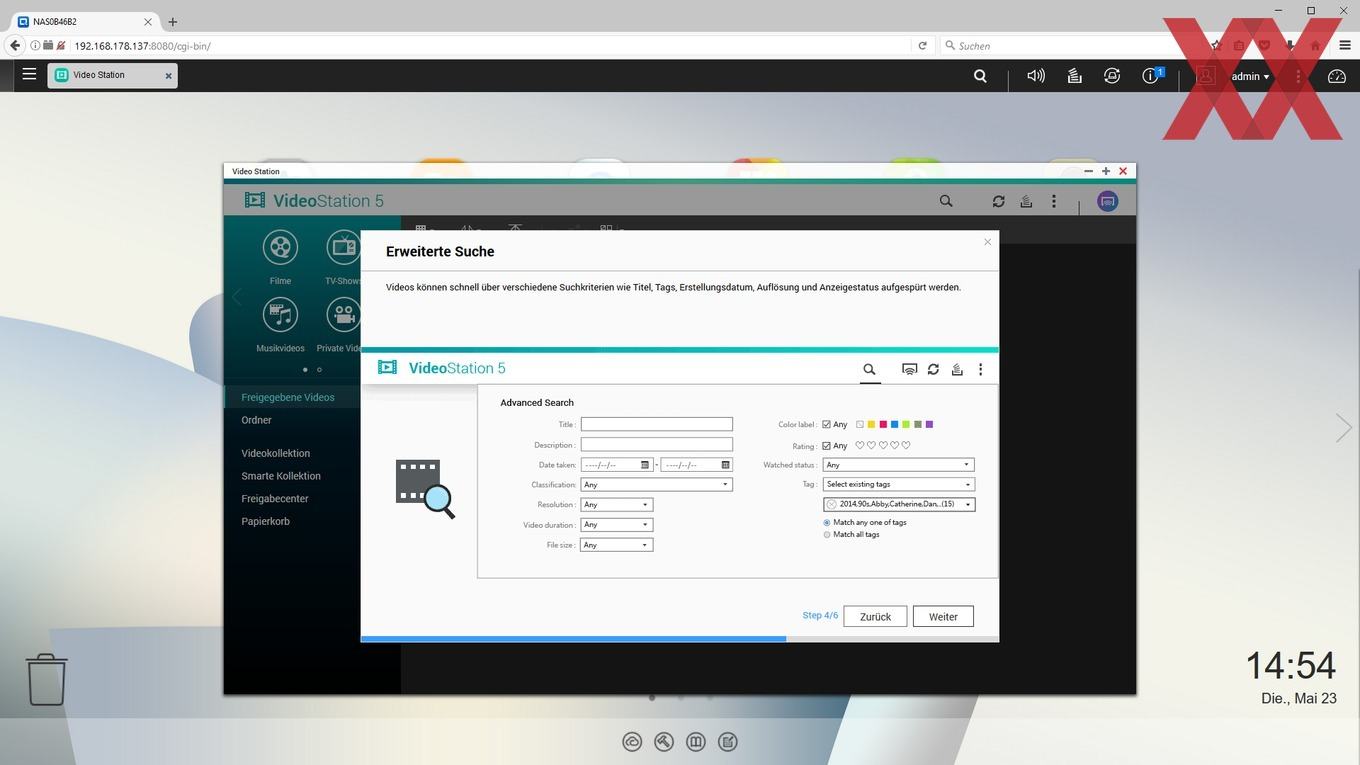The image size is (1360, 765).
Task: Open the QTS desktop search magnifier
Action: click(x=980, y=75)
